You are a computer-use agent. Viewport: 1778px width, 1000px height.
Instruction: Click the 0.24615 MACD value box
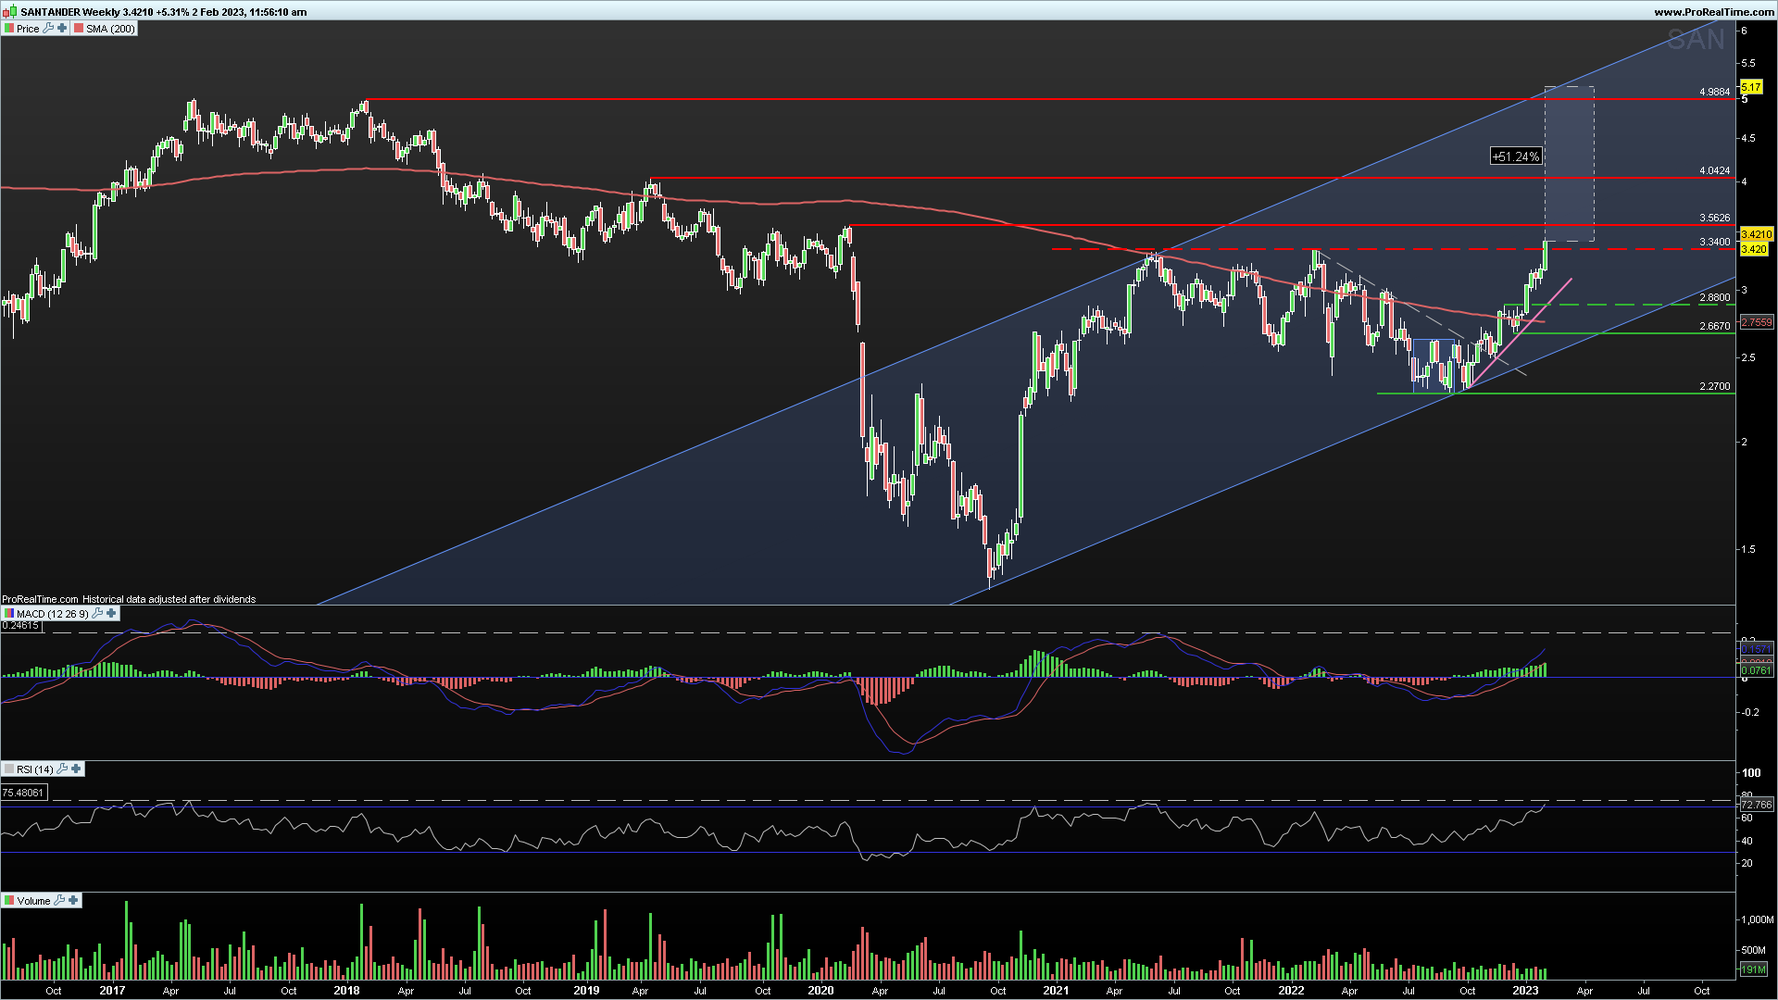tap(21, 626)
